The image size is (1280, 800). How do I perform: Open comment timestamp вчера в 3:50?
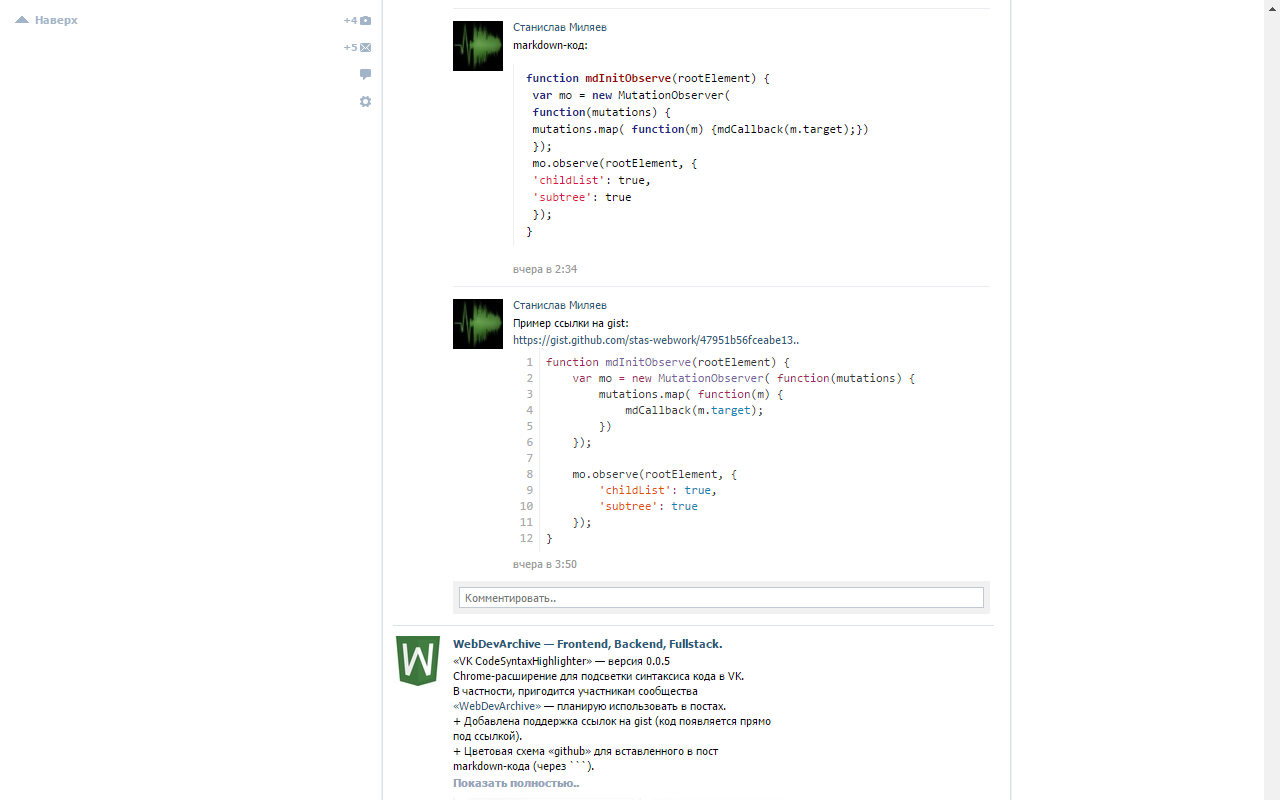coord(545,564)
